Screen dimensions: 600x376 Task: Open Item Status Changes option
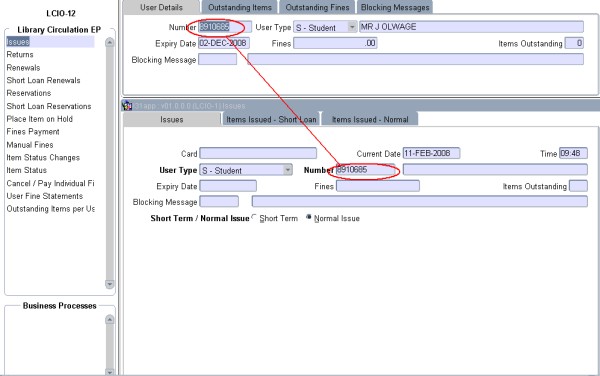pos(43,158)
